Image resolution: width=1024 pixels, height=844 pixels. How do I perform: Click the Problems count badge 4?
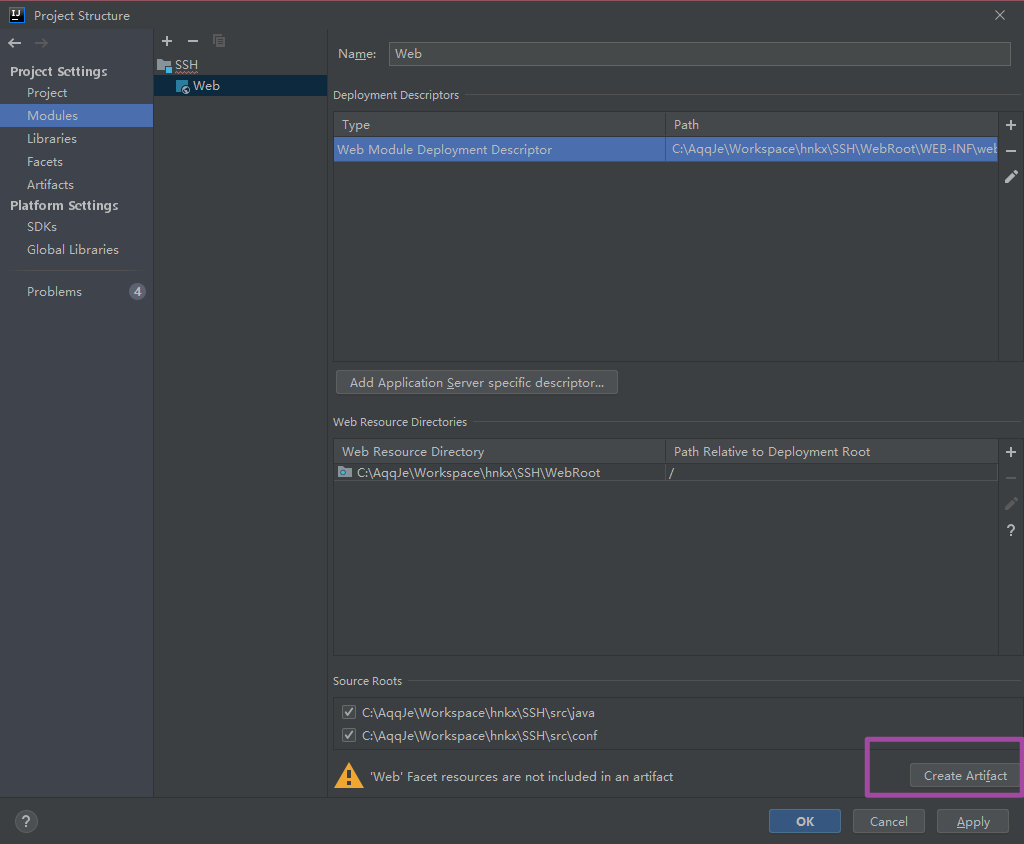[x=137, y=291]
